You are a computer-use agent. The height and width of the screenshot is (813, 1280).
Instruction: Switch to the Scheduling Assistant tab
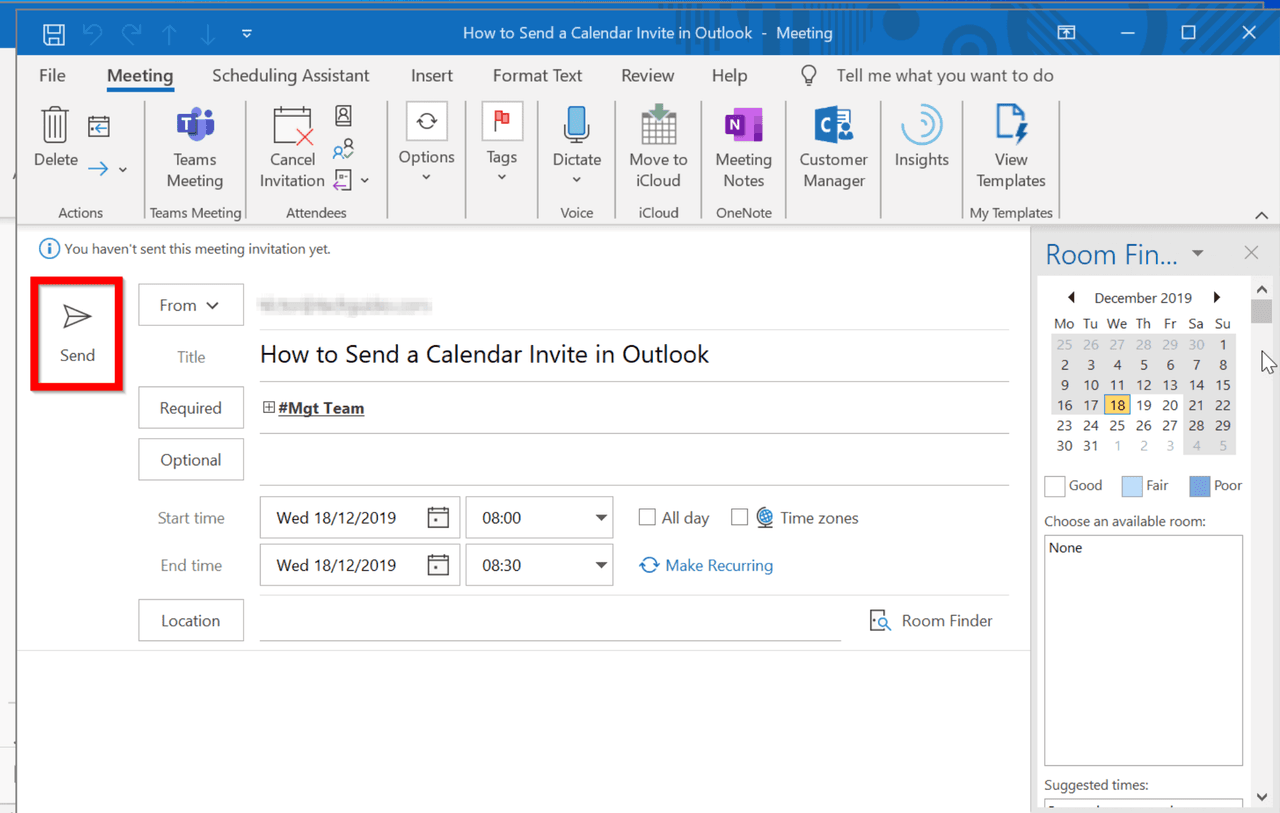point(290,75)
